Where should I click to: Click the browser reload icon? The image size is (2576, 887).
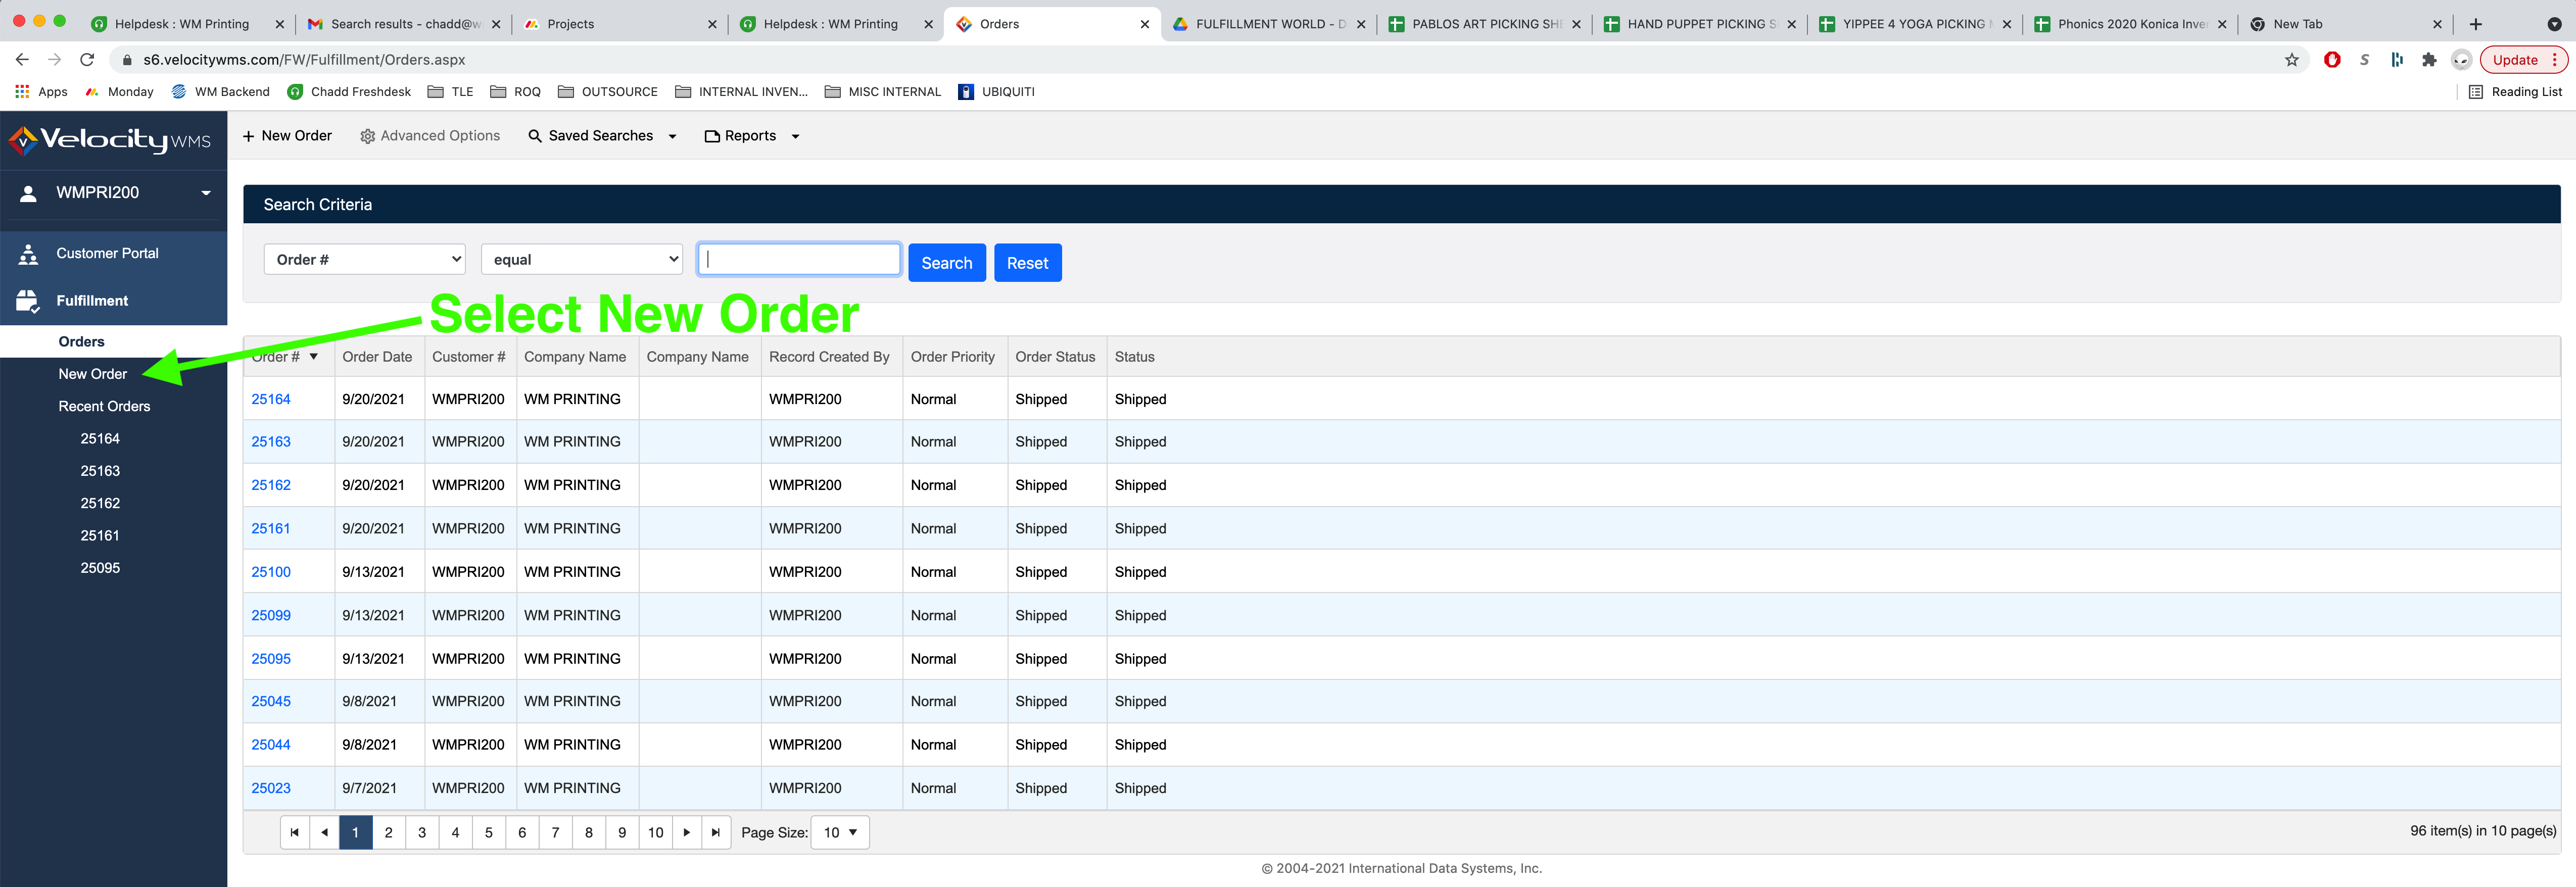click(87, 60)
